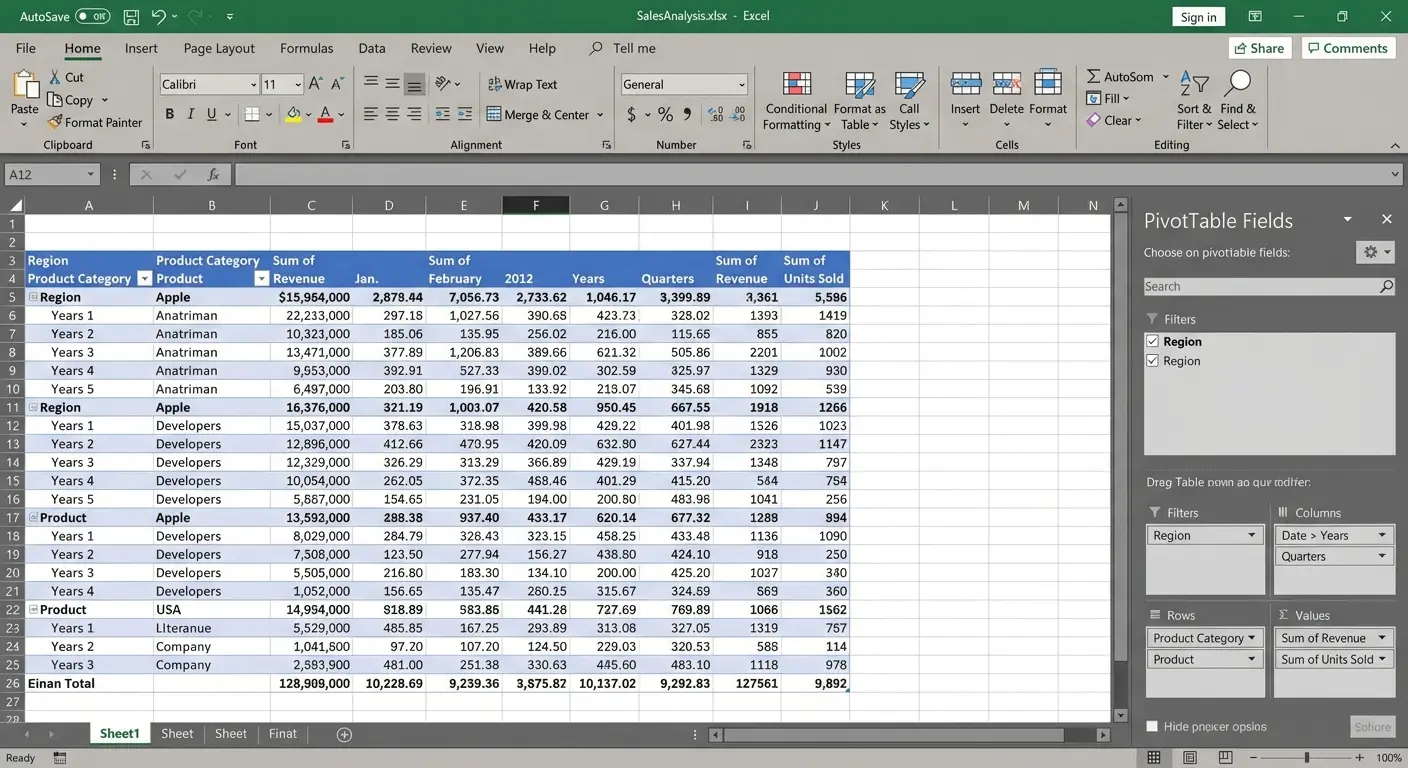Viewport: 1408px width, 768px height.
Task: Apply bold formatting from the Font group
Action: point(169,113)
